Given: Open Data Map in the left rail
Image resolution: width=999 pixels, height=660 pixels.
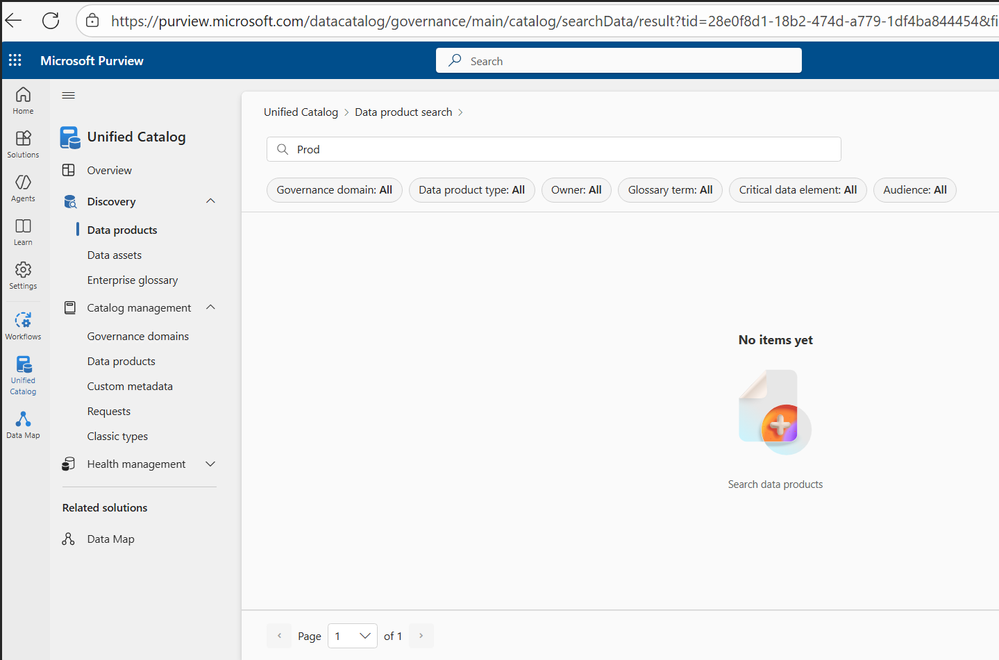Looking at the screenshot, I should 23,425.
